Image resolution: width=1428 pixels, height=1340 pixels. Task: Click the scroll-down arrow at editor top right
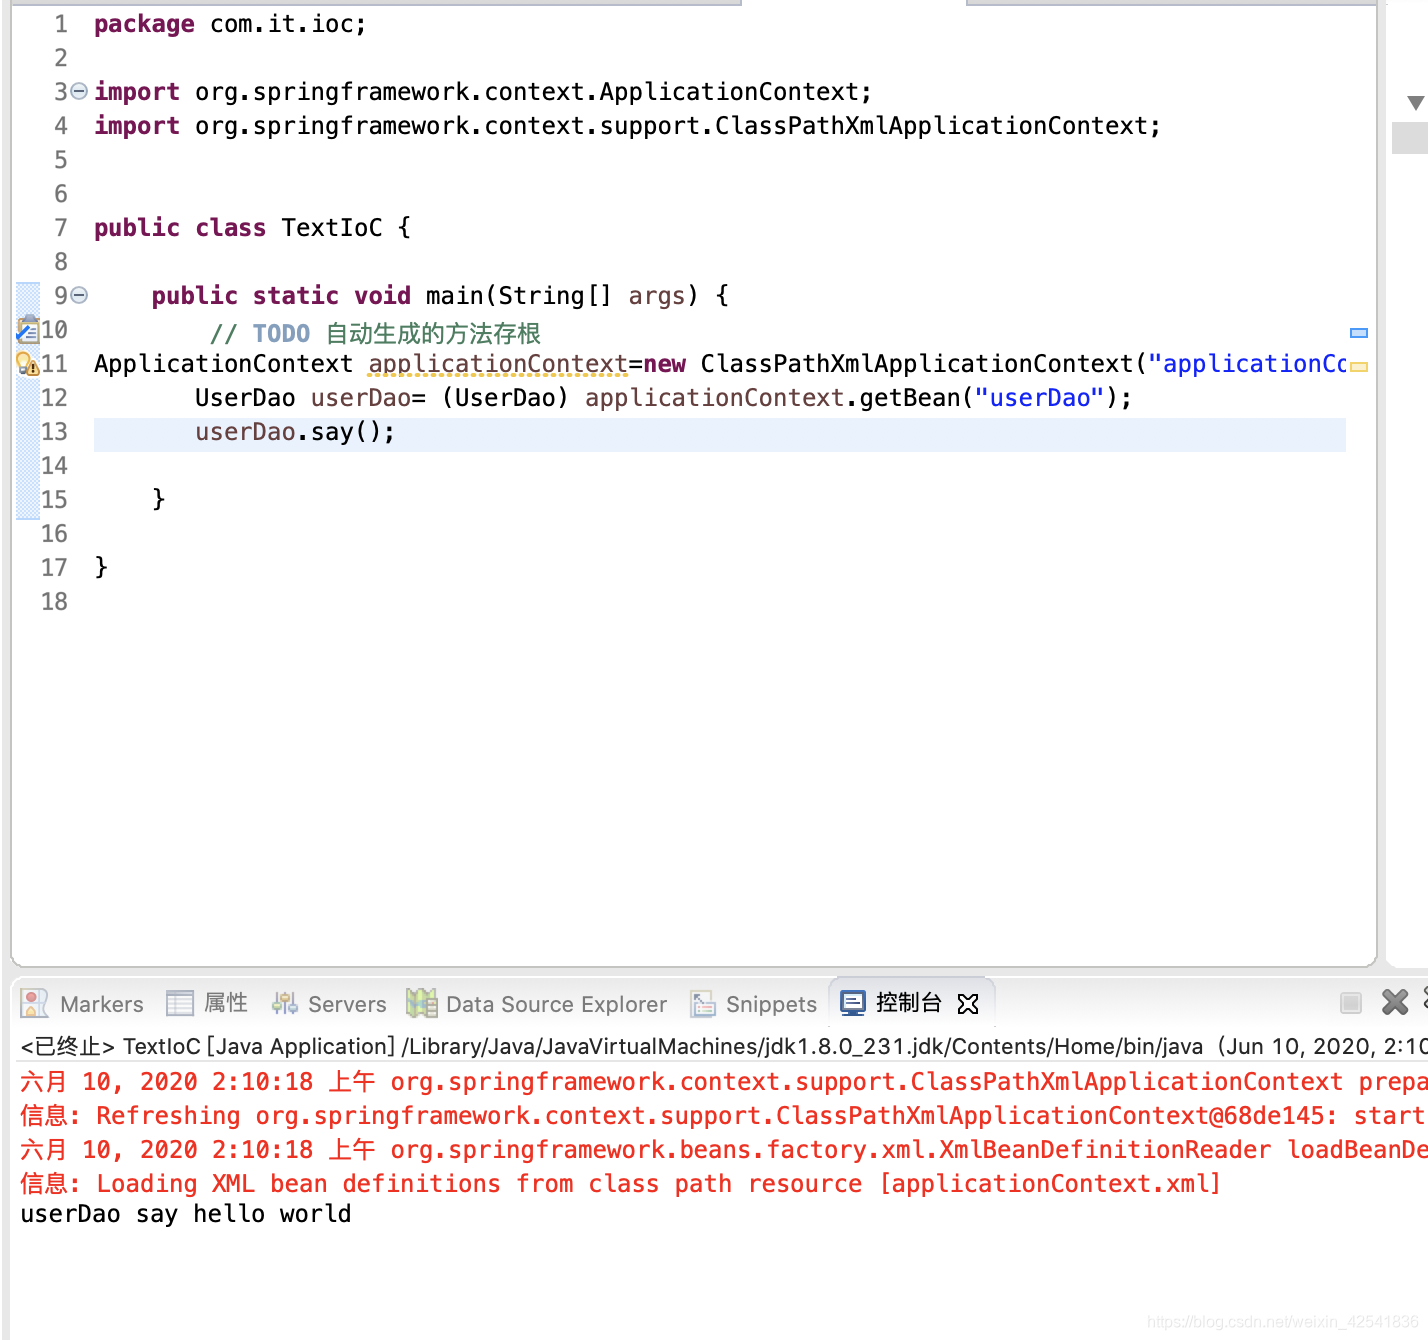[1414, 100]
